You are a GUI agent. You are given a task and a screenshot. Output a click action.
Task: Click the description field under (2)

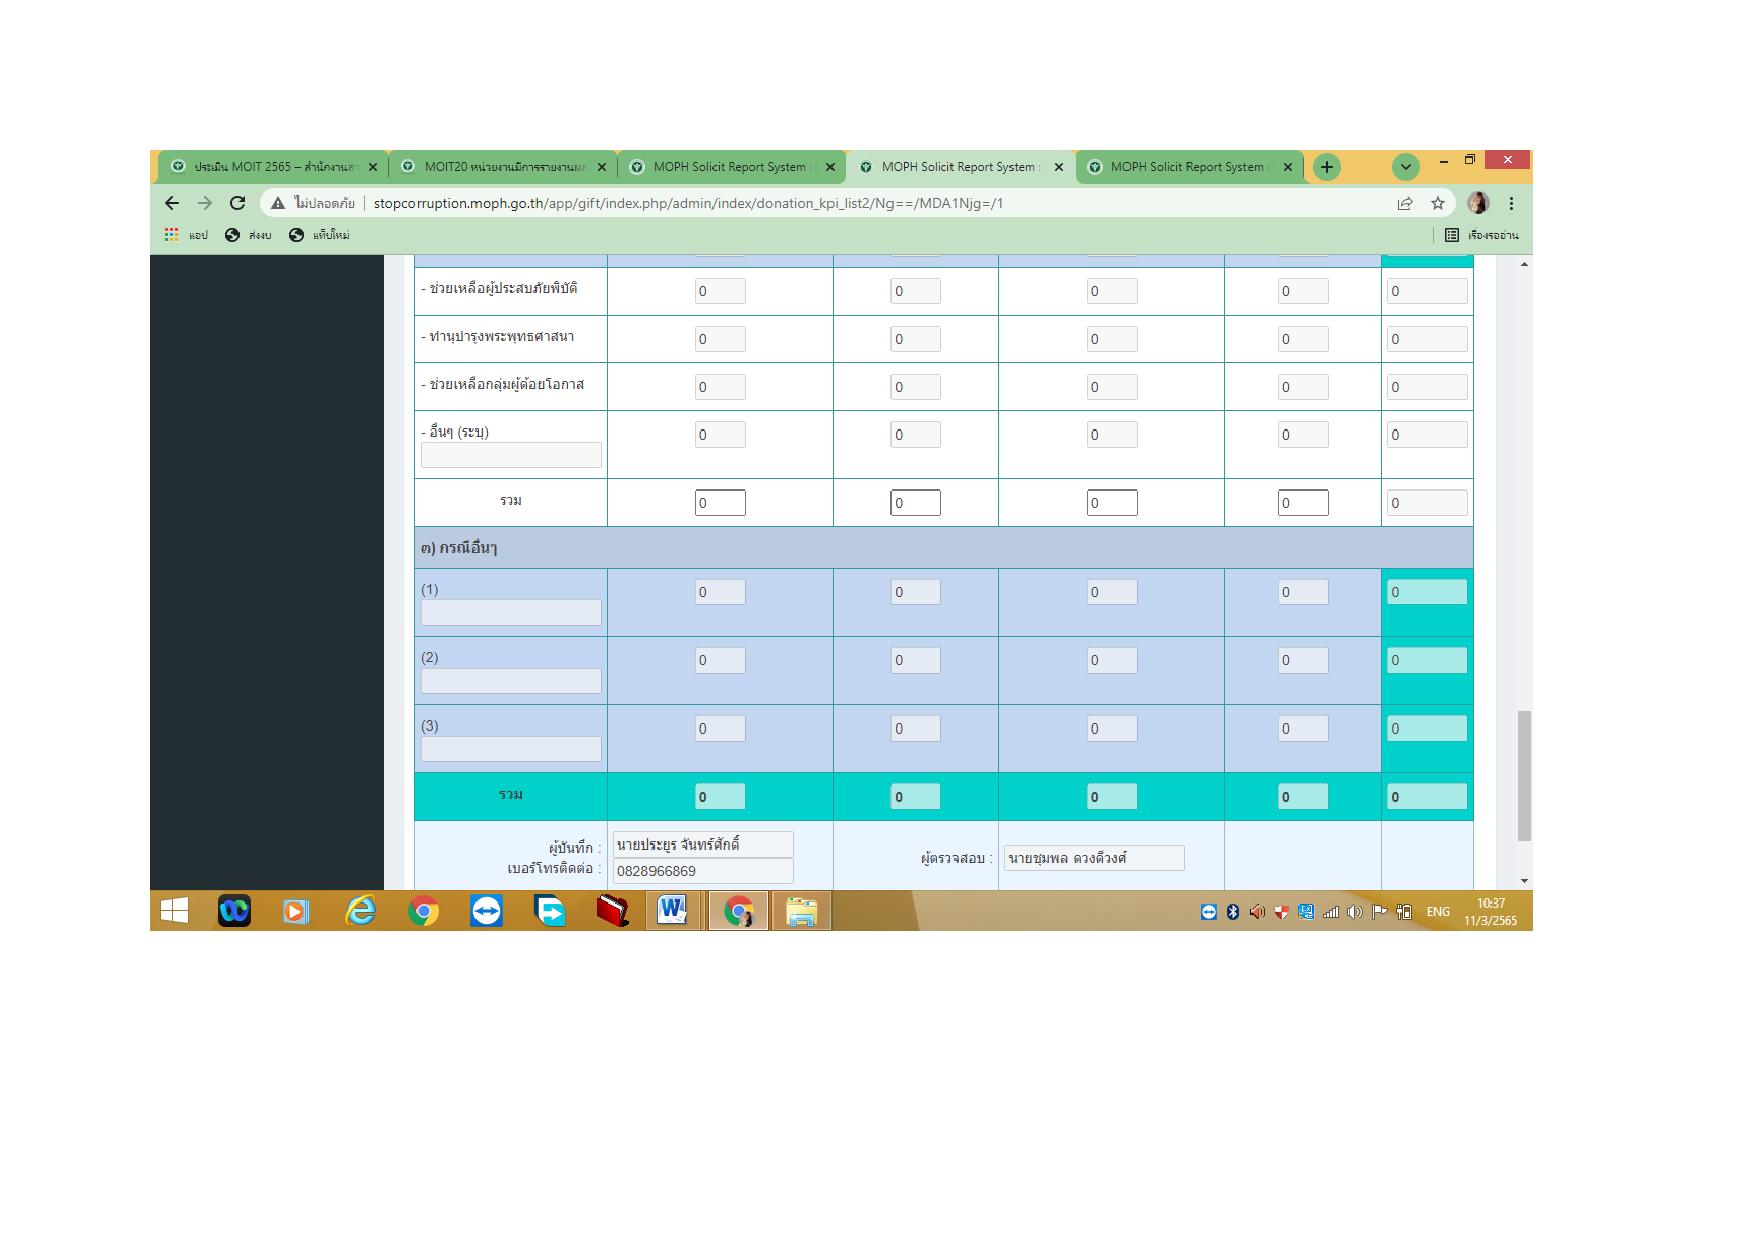click(511, 681)
